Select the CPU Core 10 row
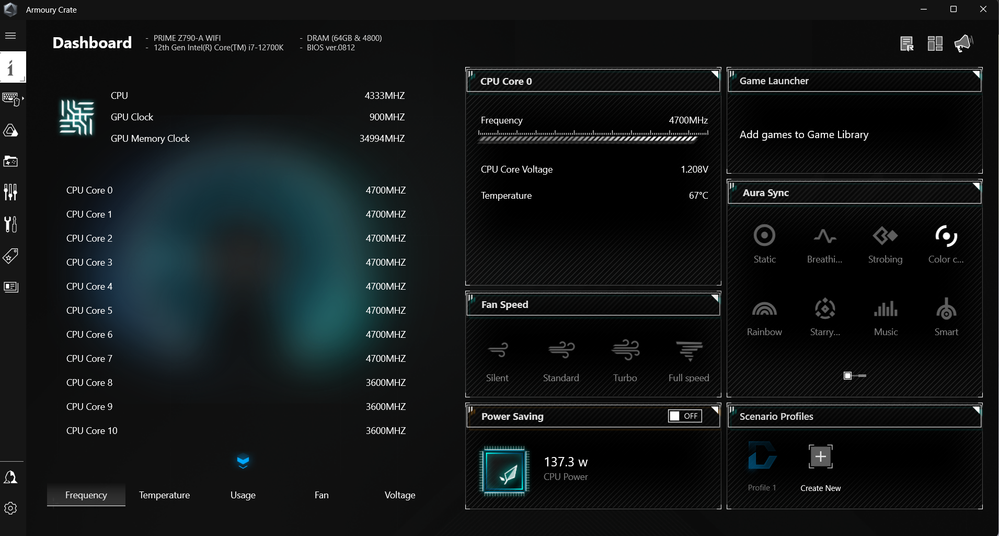Image resolution: width=999 pixels, height=536 pixels. tap(236, 431)
